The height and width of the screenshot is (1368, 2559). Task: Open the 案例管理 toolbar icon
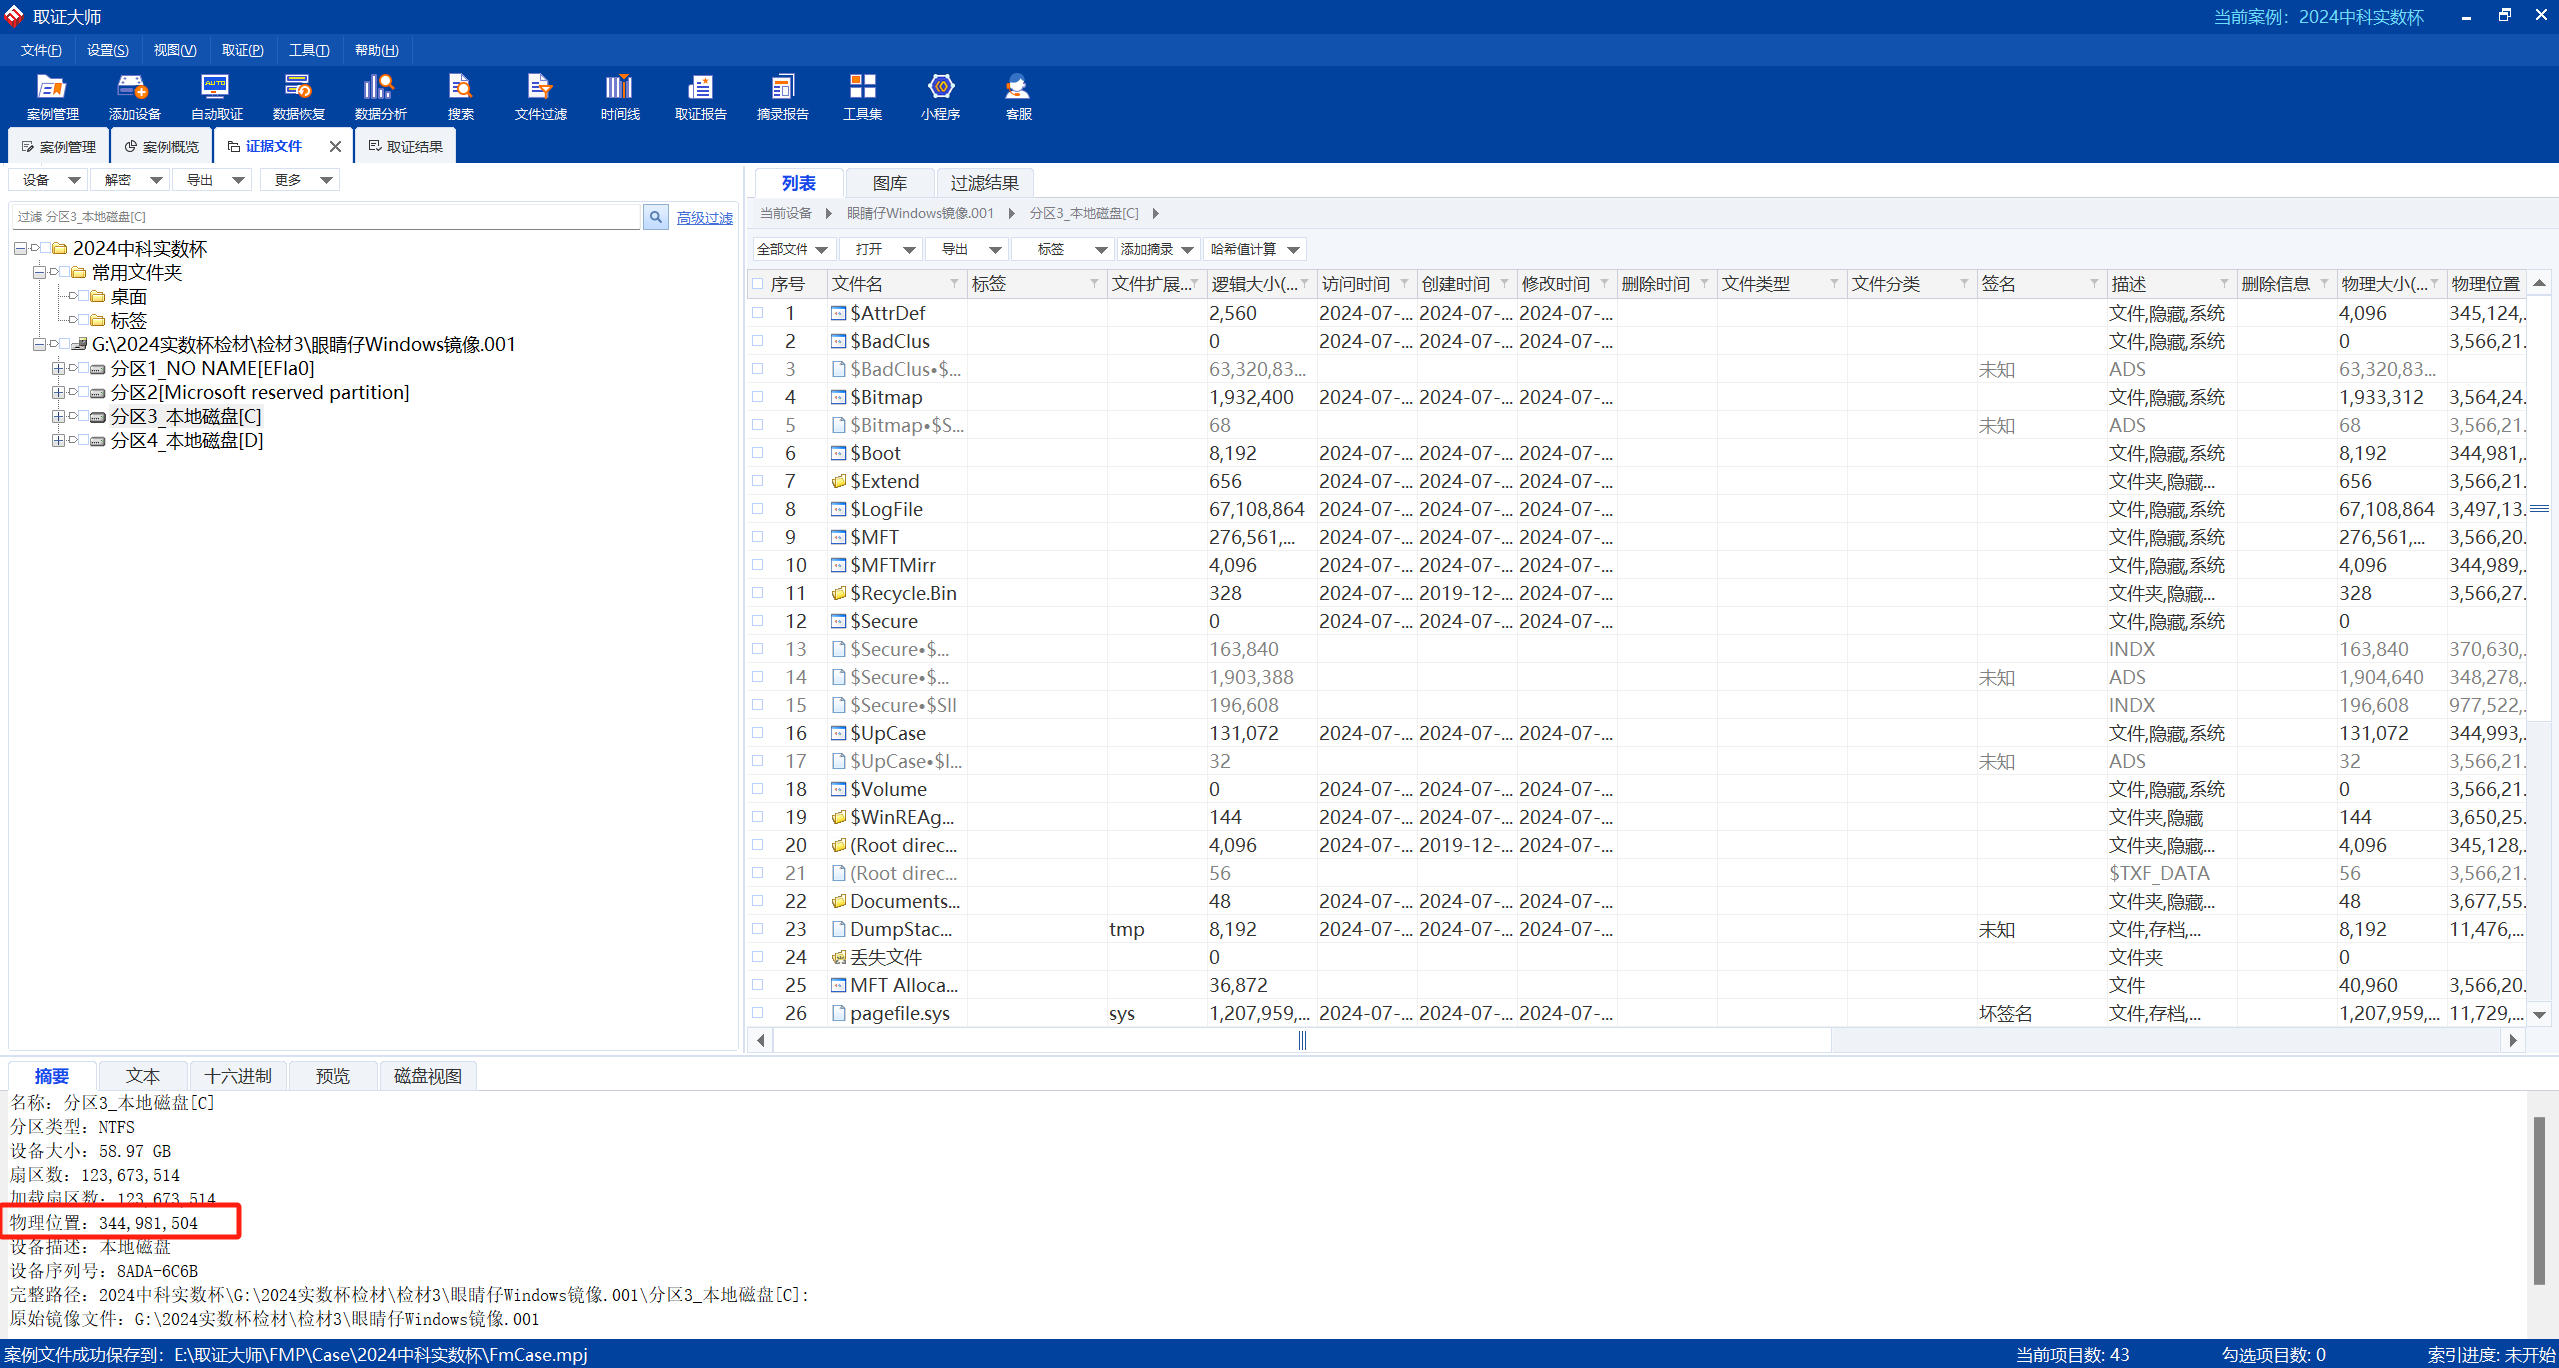click(x=52, y=97)
